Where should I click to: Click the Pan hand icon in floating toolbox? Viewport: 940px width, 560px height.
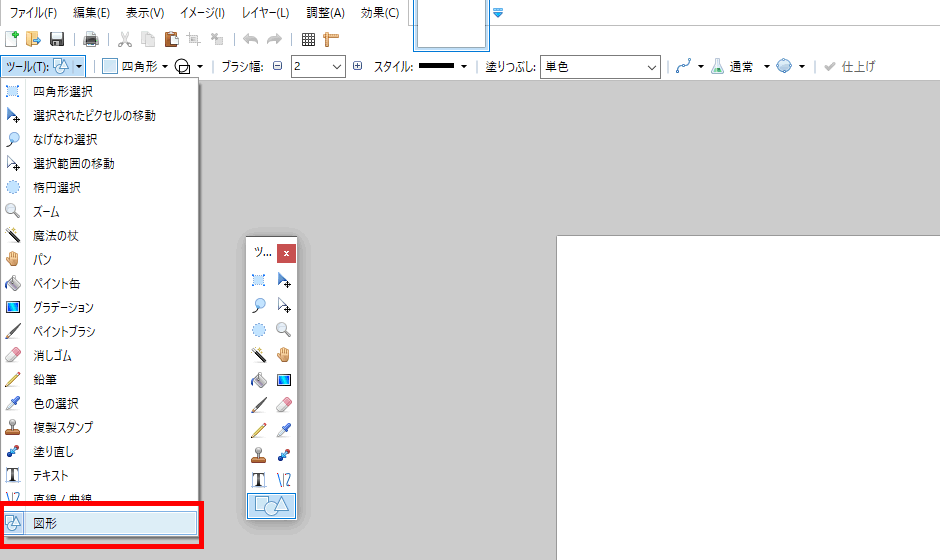pos(283,355)
